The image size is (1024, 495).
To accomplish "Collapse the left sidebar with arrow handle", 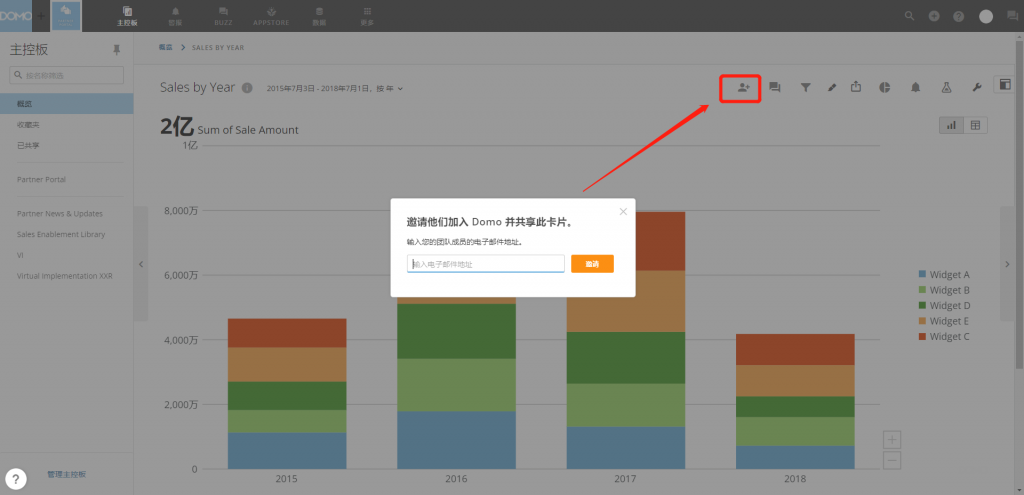I will [141, 264].
